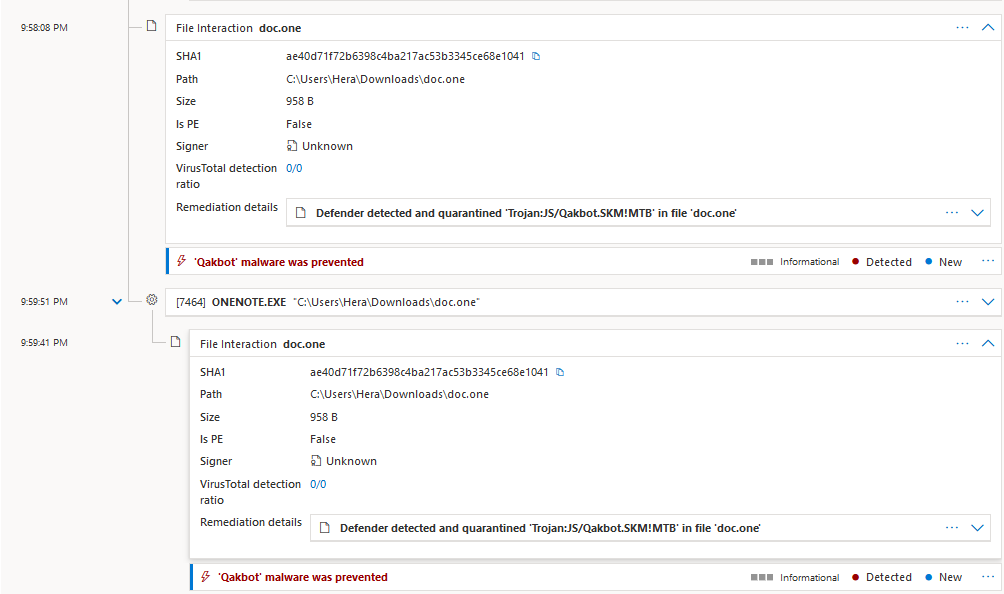This screenshot has width=1004, height=594.
Task: Click the Detected status in the 9:58:08 PM alert
Action: (x=889, y=262)
